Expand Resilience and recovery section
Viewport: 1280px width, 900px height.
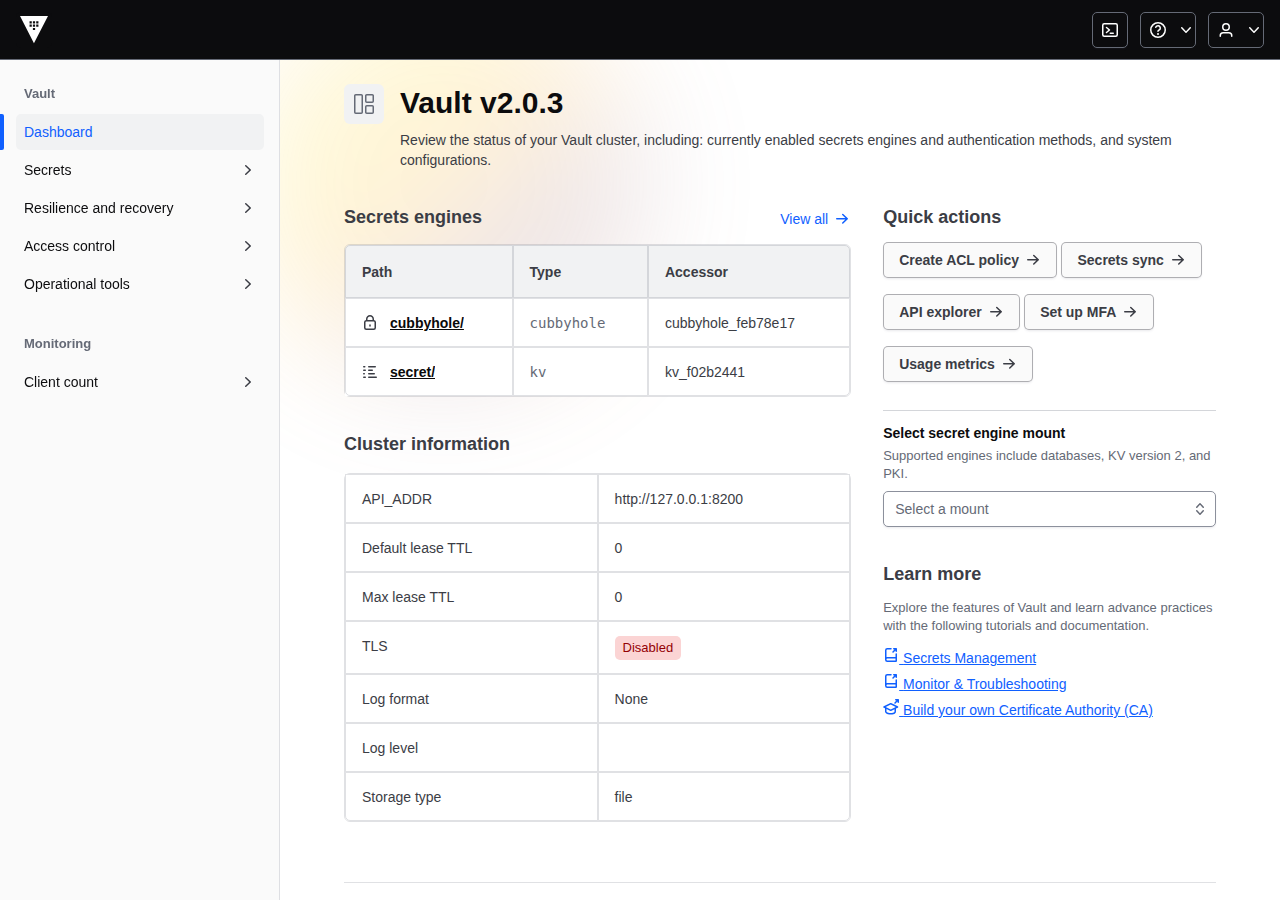point(140,208)
